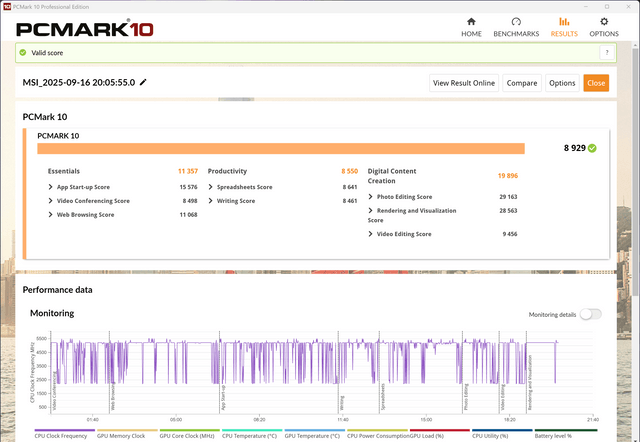This screenshot has width=640, height=442.
Task: Click the pencil icon to rename result
Action: click(143, 82)
